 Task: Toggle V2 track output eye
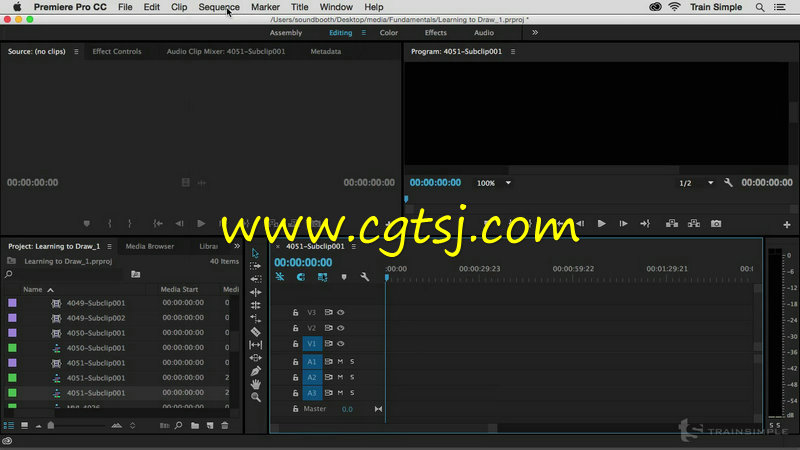[x=341, y=328]
